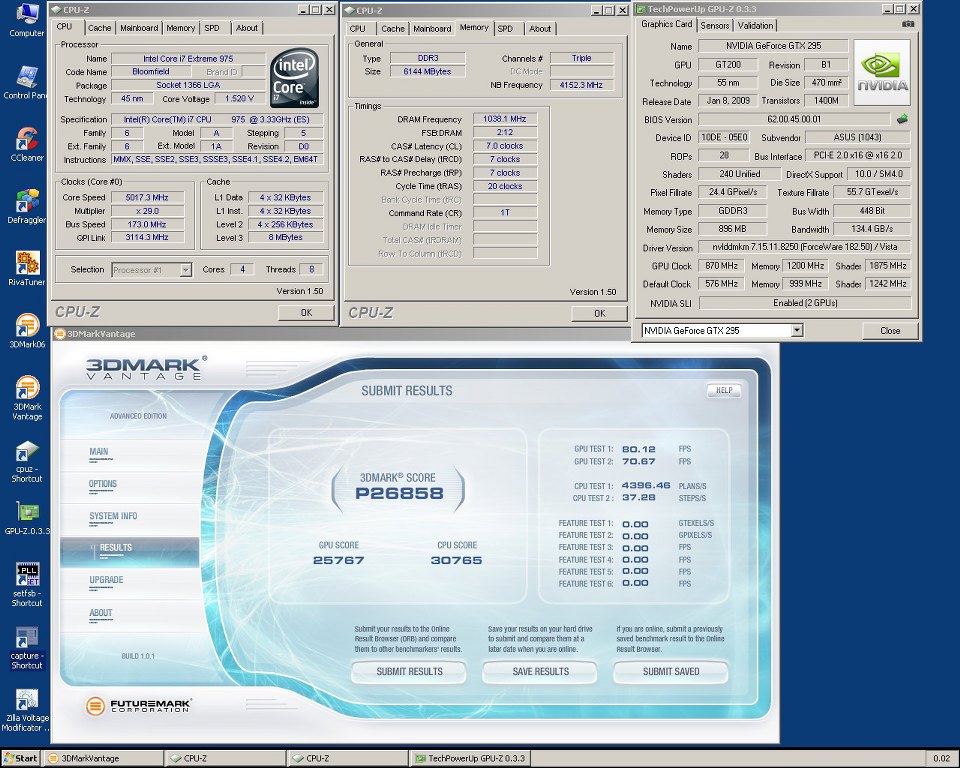This screenshot has height=768, width=960.
Task: Click the GPU-Z title bar icon
Action: [x=641, y=9]
